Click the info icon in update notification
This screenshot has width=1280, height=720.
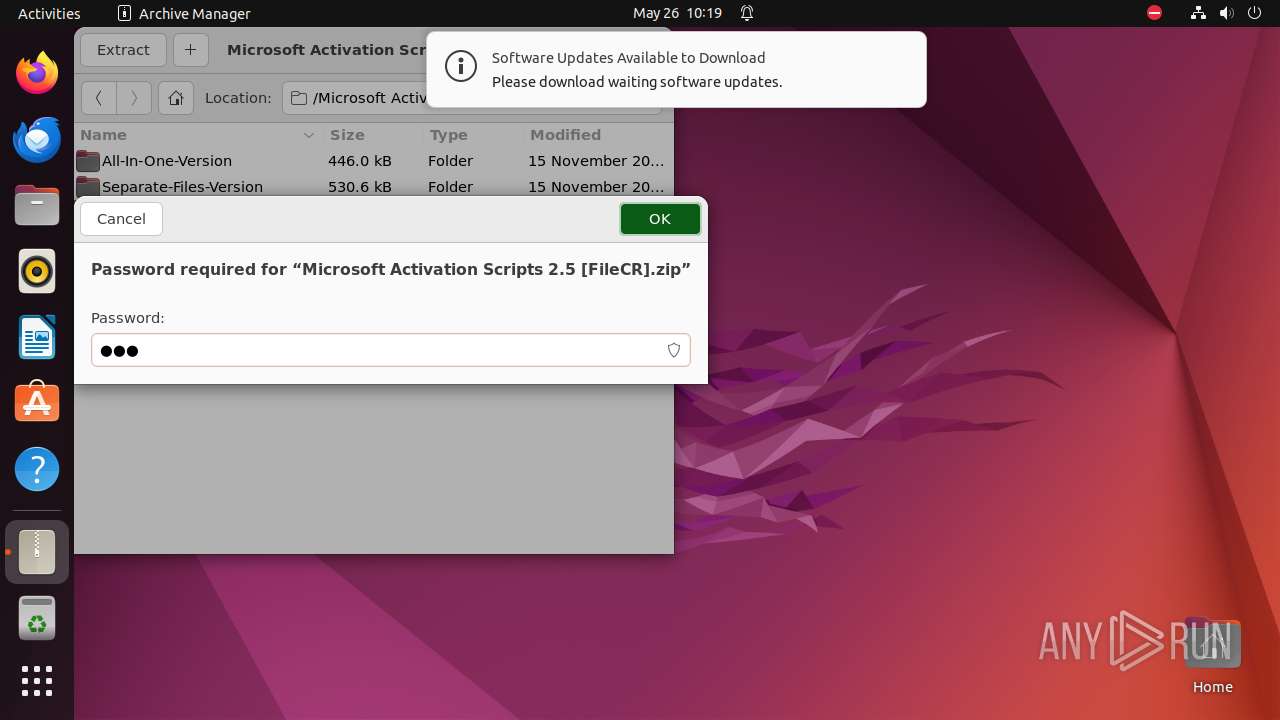pos(461,67)
